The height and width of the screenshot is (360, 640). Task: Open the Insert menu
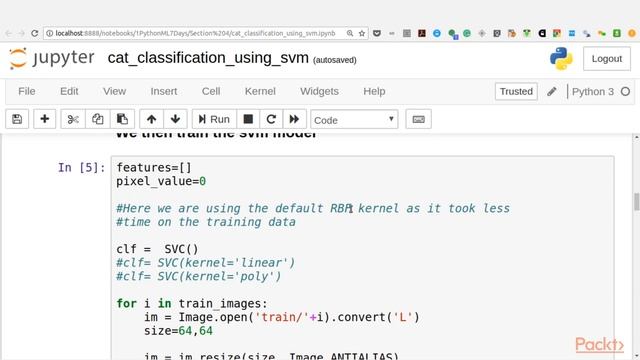(x=164, y=91)
